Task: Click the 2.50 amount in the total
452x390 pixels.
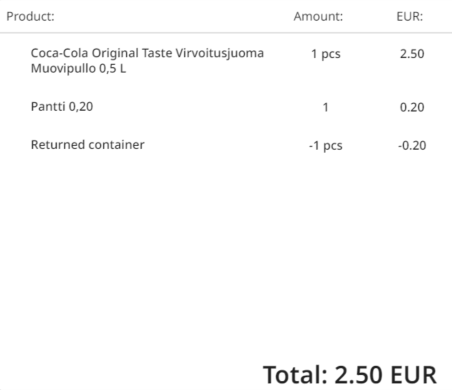Action: tap(358, 375)
